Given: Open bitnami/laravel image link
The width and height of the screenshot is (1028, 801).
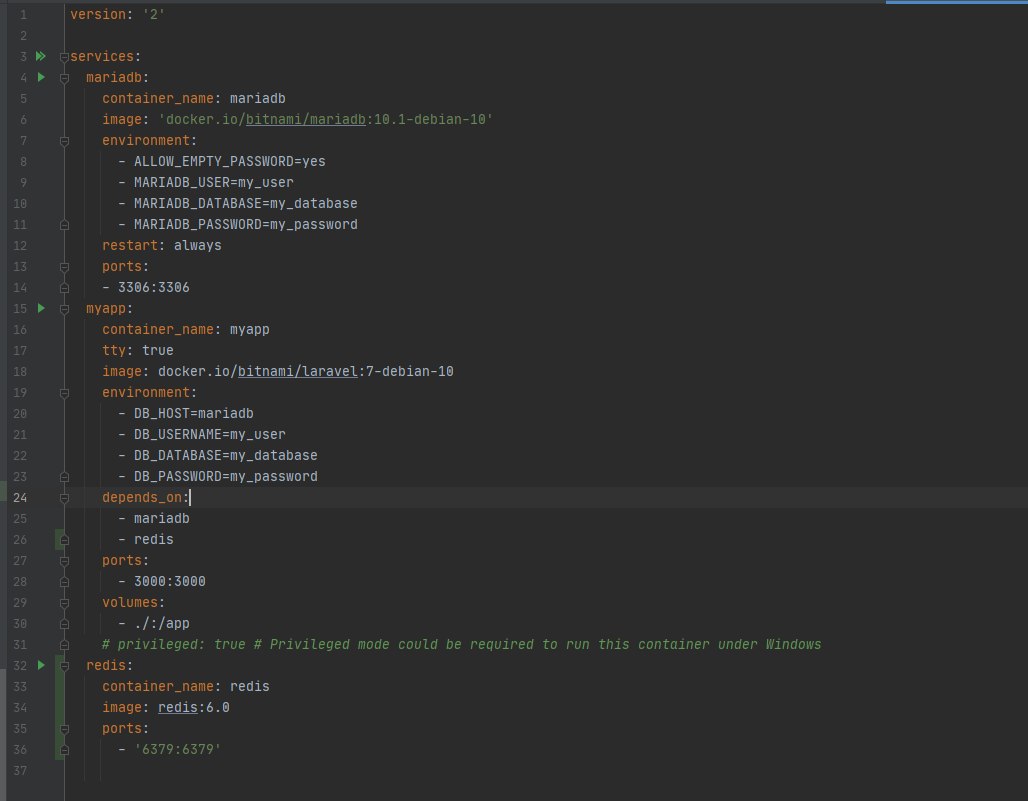Looking at the screenshot, I should [x=298, y=371].
